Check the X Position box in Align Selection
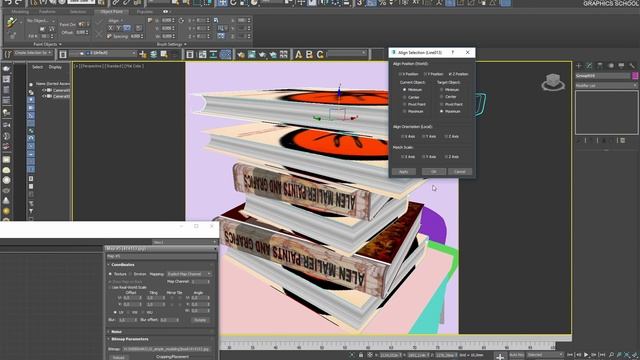The height and width of the screenshot is (360, 640). (400, 74)
